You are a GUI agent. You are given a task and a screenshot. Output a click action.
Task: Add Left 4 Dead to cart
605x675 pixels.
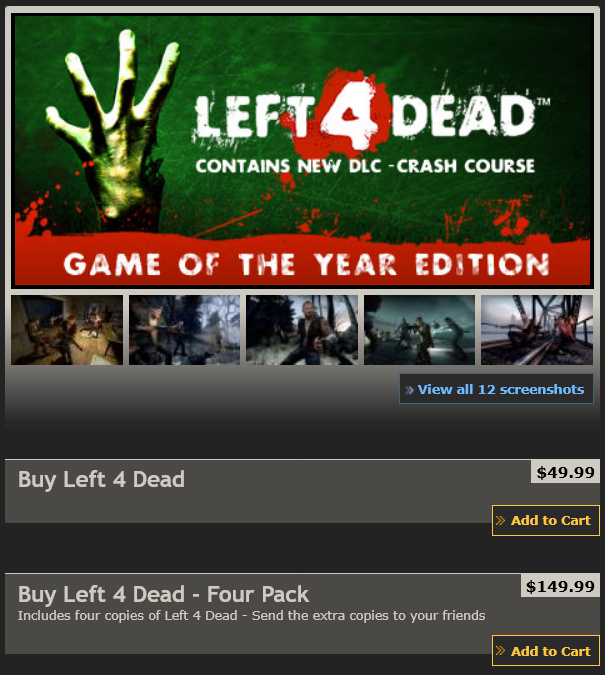pos(546,520)
